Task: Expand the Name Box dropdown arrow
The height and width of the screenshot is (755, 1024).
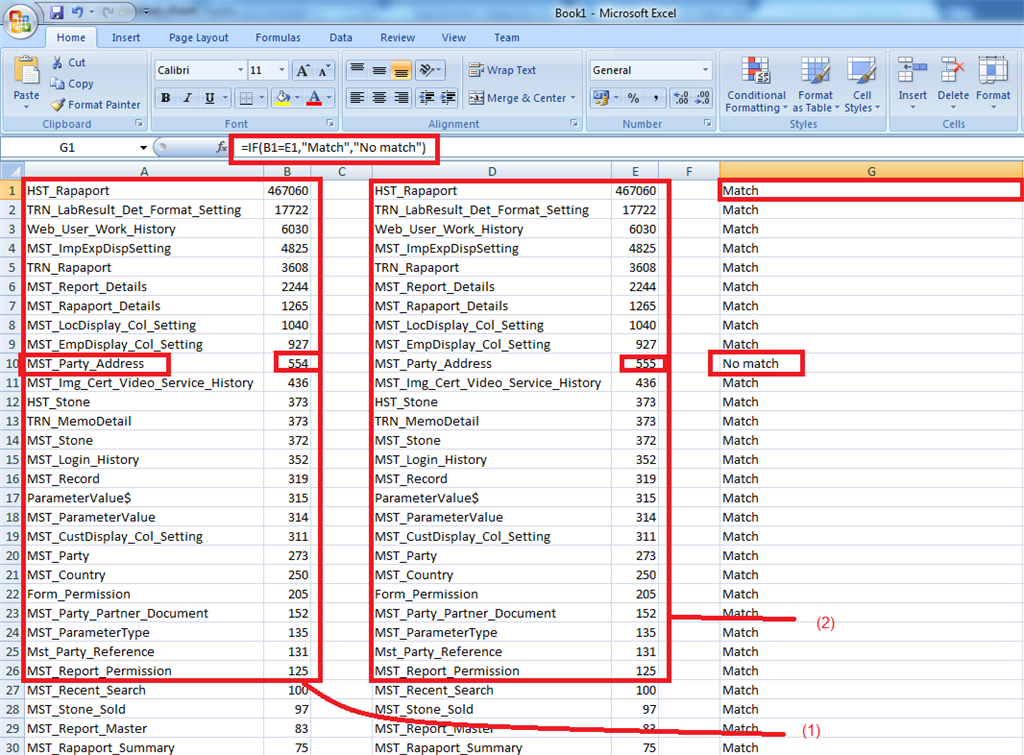Action: 143,148
